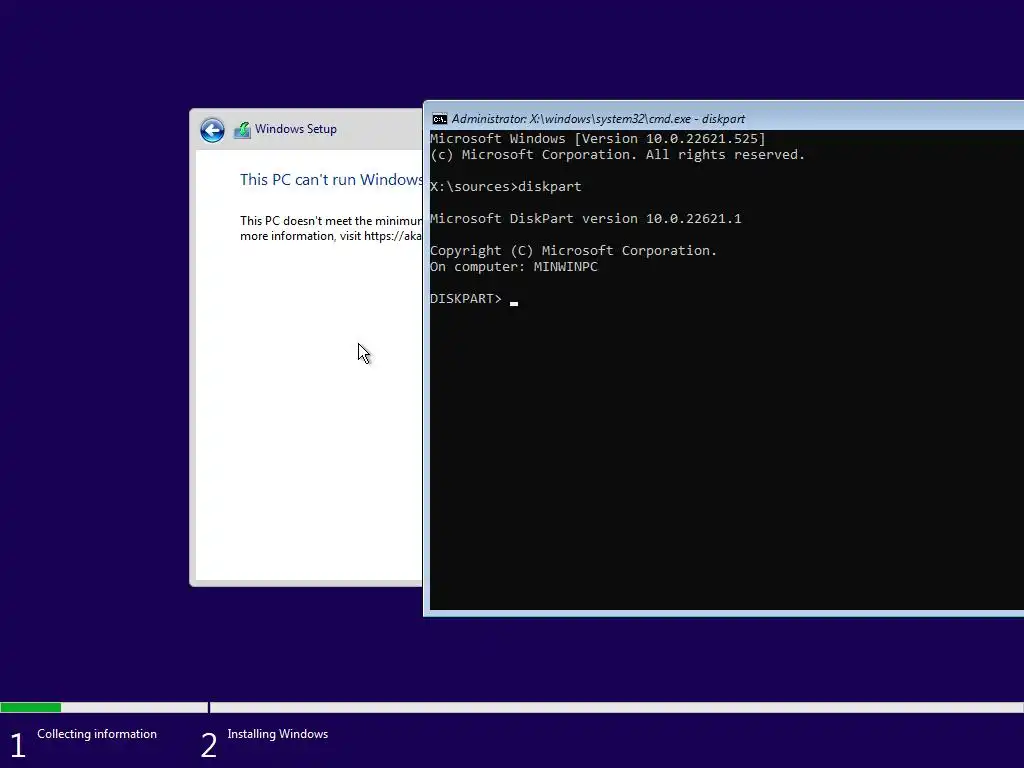
Task: Click the DISKPART> prompt line
Action: (473, 299)
